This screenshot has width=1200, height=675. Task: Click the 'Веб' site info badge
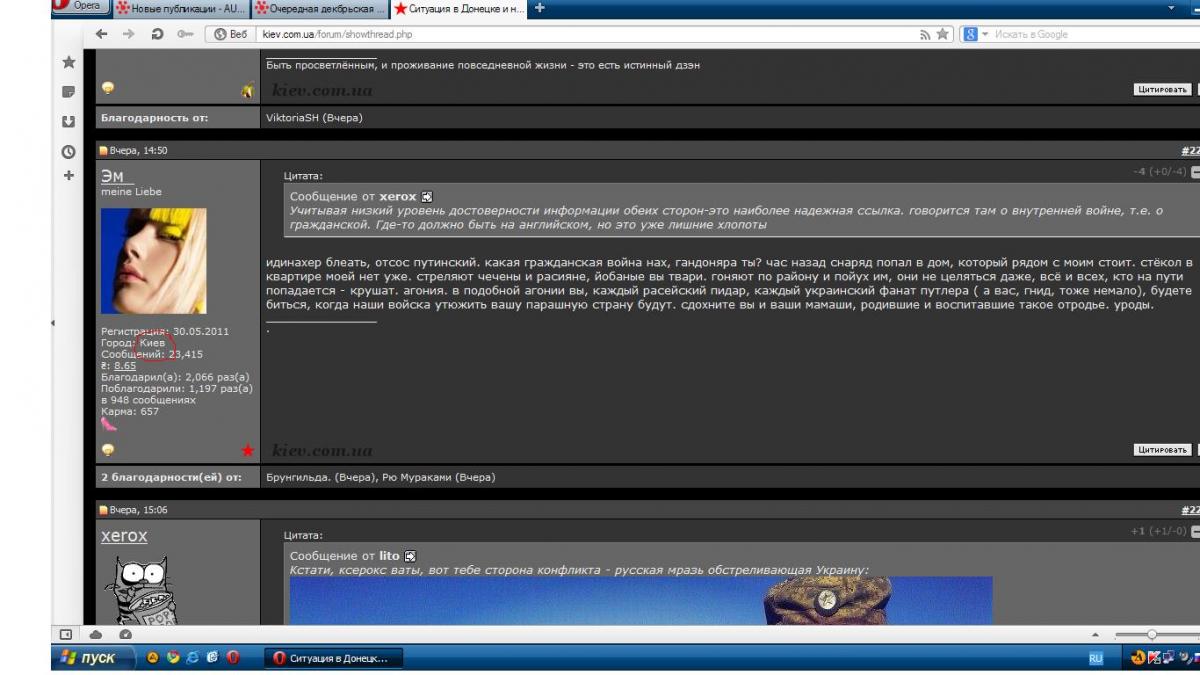click(231, 34)
